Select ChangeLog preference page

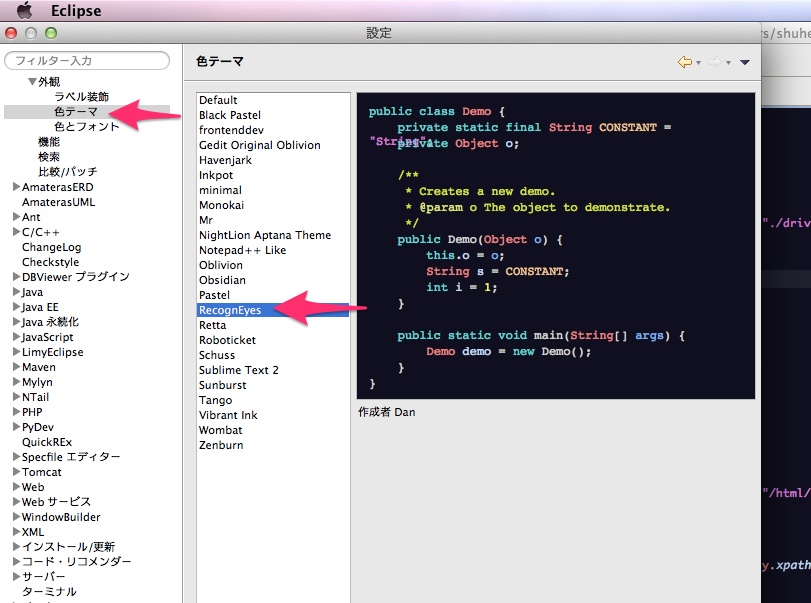[x=52, y=247]
